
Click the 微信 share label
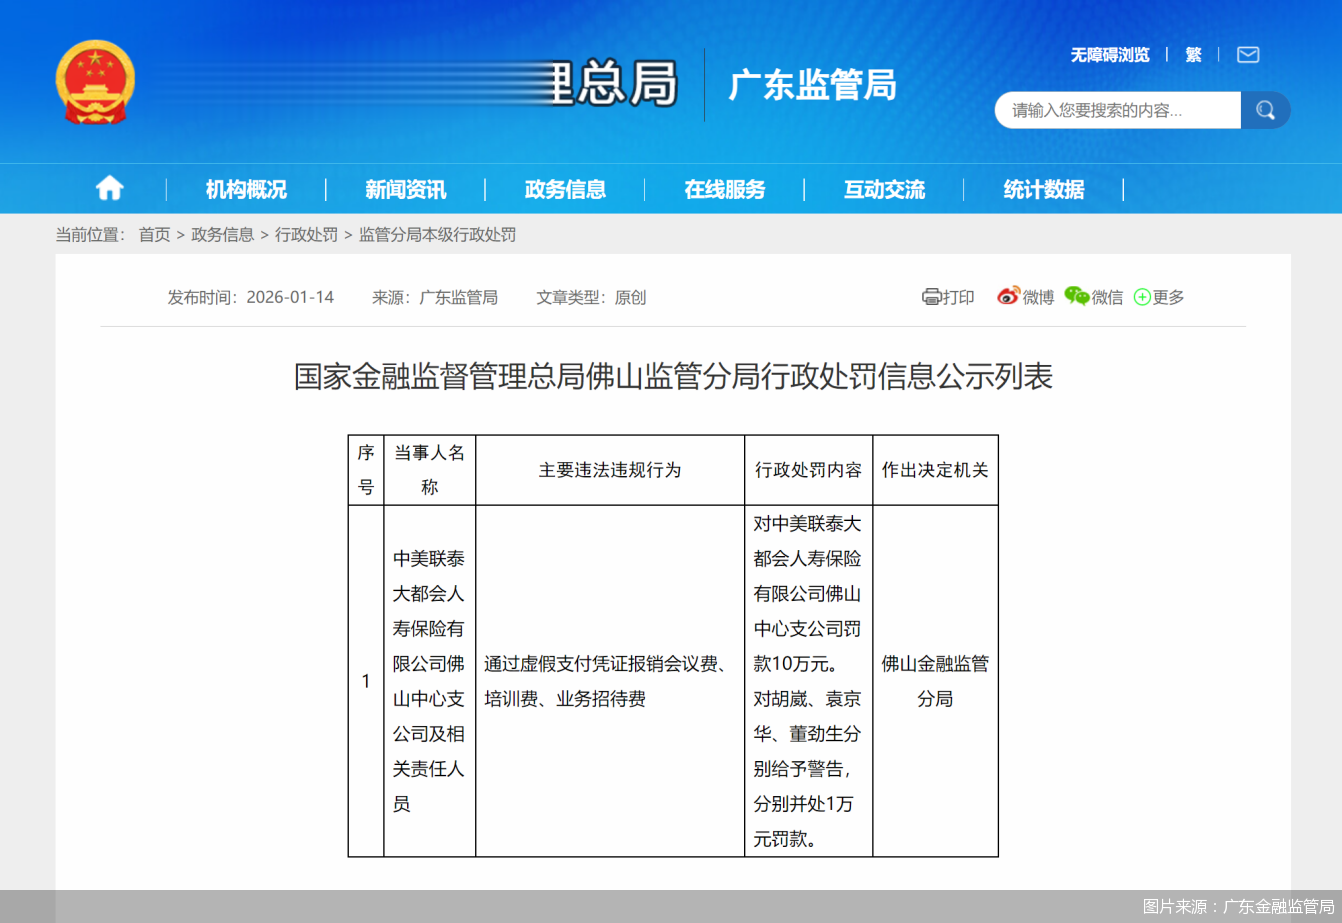(x=1107, y=297)
